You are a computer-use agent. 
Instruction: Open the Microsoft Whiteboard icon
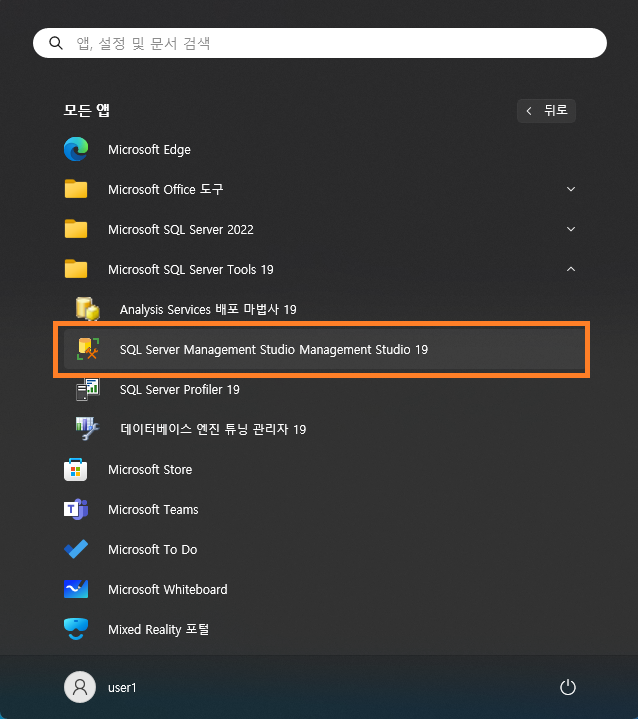point(76,589)
